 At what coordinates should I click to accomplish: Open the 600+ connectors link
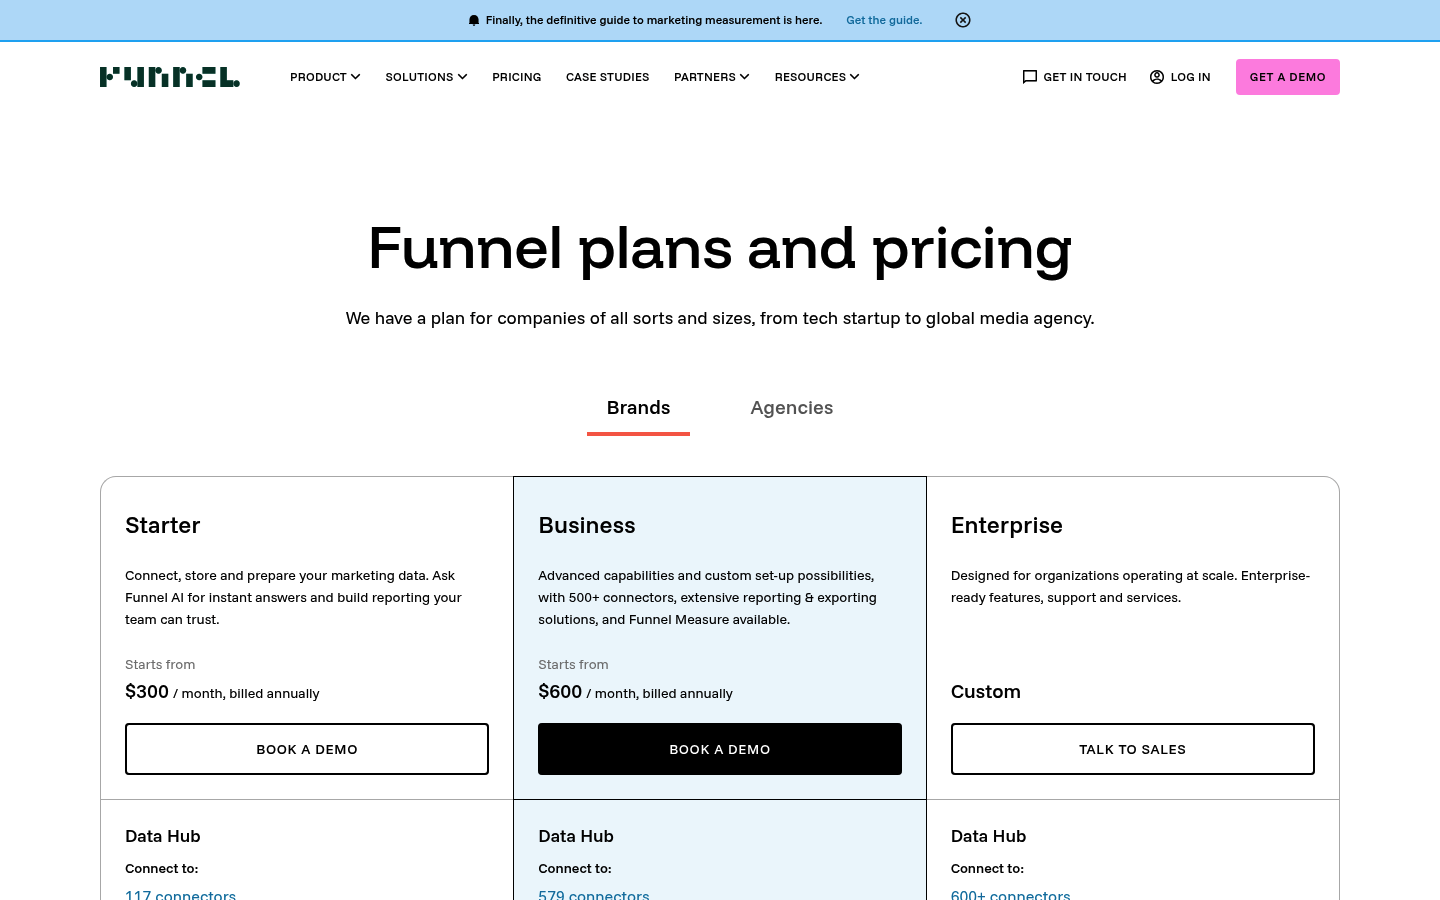click(x=1011, y=894)
